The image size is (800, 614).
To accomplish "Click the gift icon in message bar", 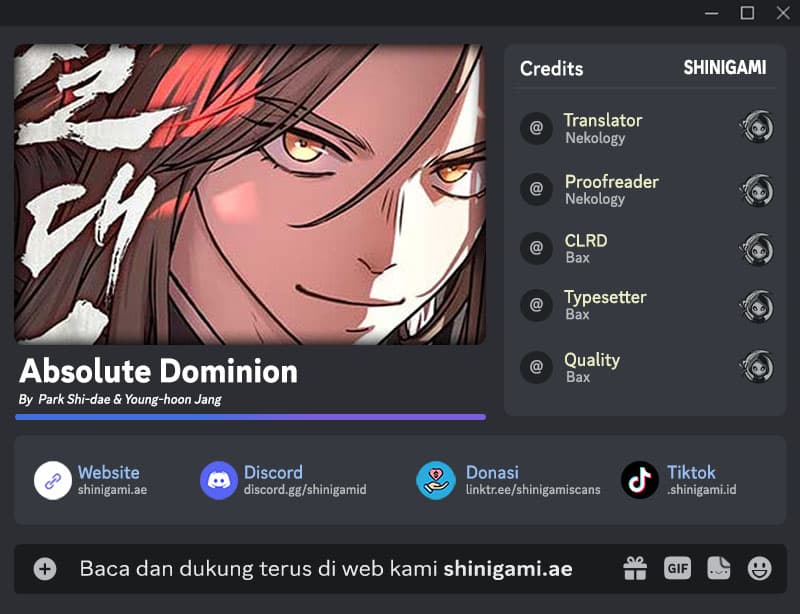I will point(635,569).
